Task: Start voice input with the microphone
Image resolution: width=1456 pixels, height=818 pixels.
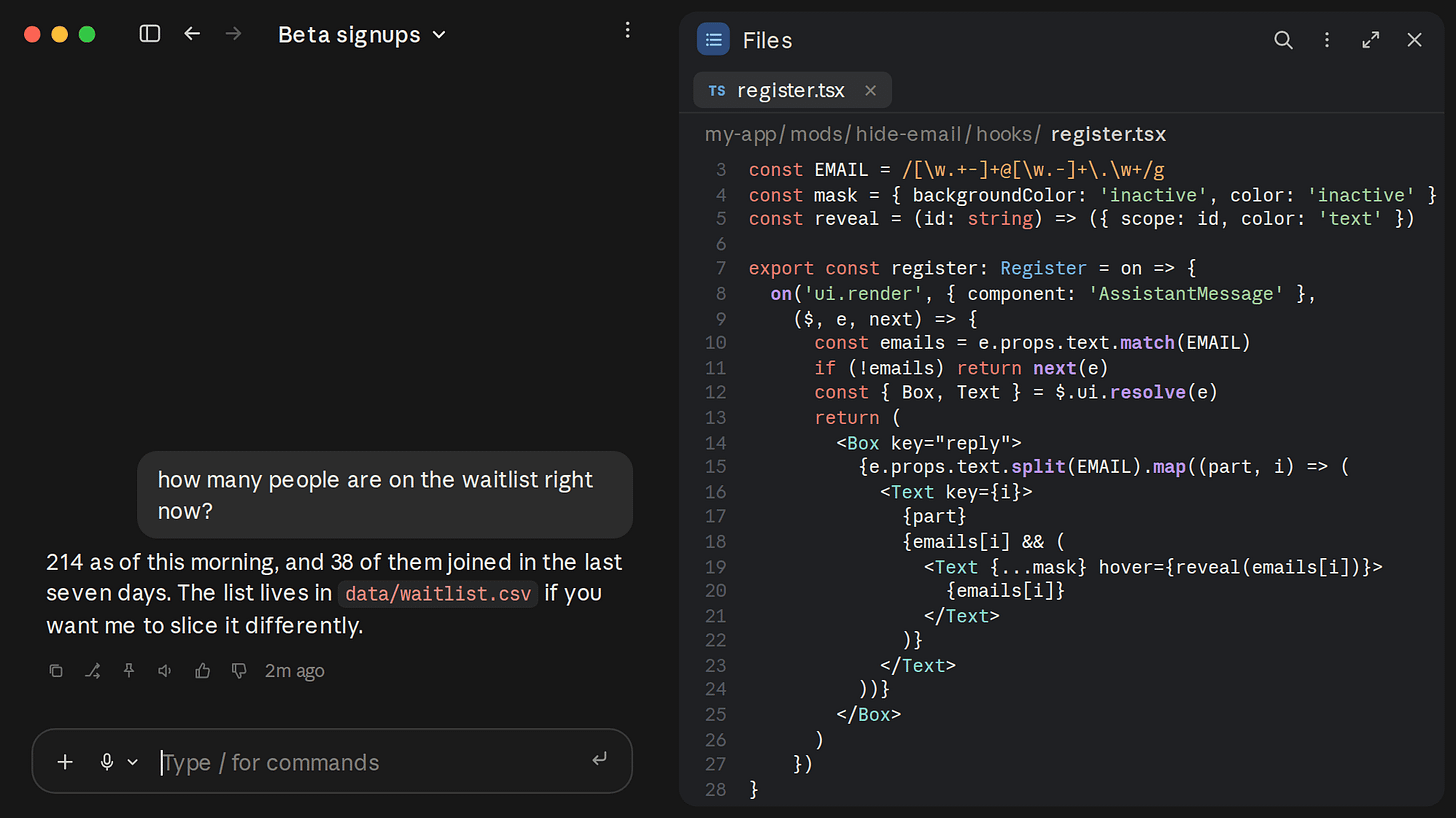Action: (x=107, y=762)
